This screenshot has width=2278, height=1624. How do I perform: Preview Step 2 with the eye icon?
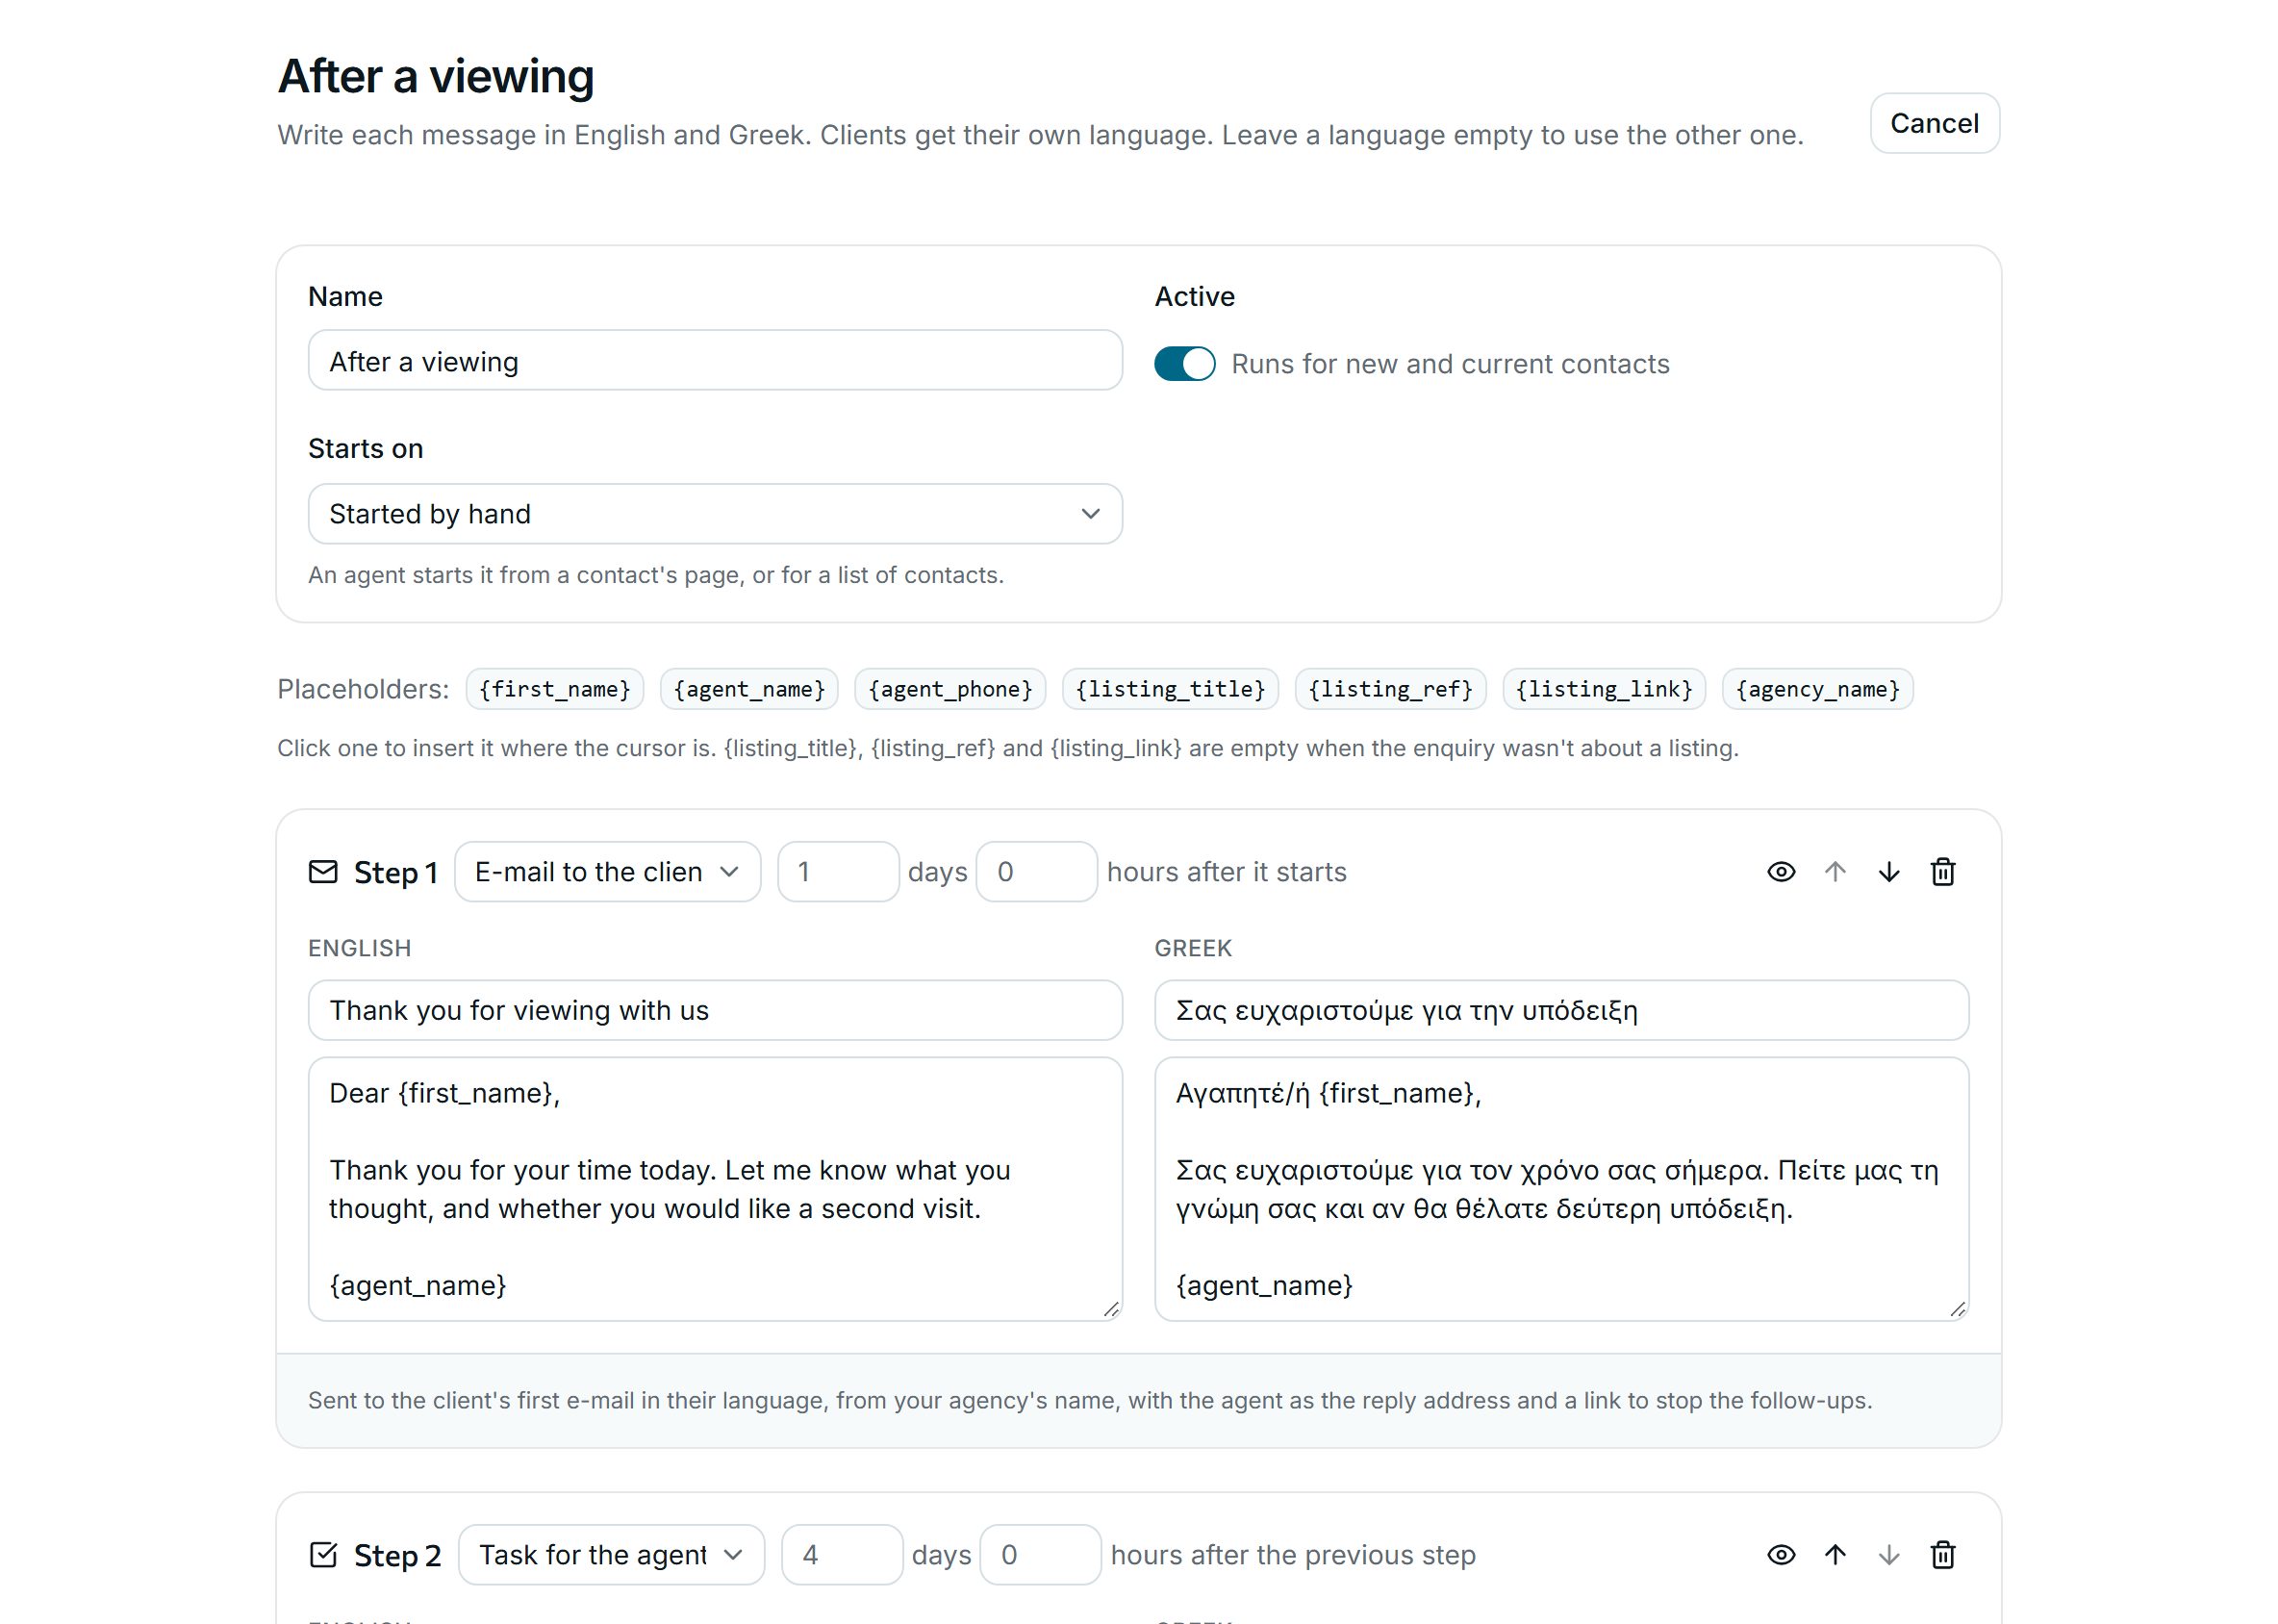coord(1780,1555)
